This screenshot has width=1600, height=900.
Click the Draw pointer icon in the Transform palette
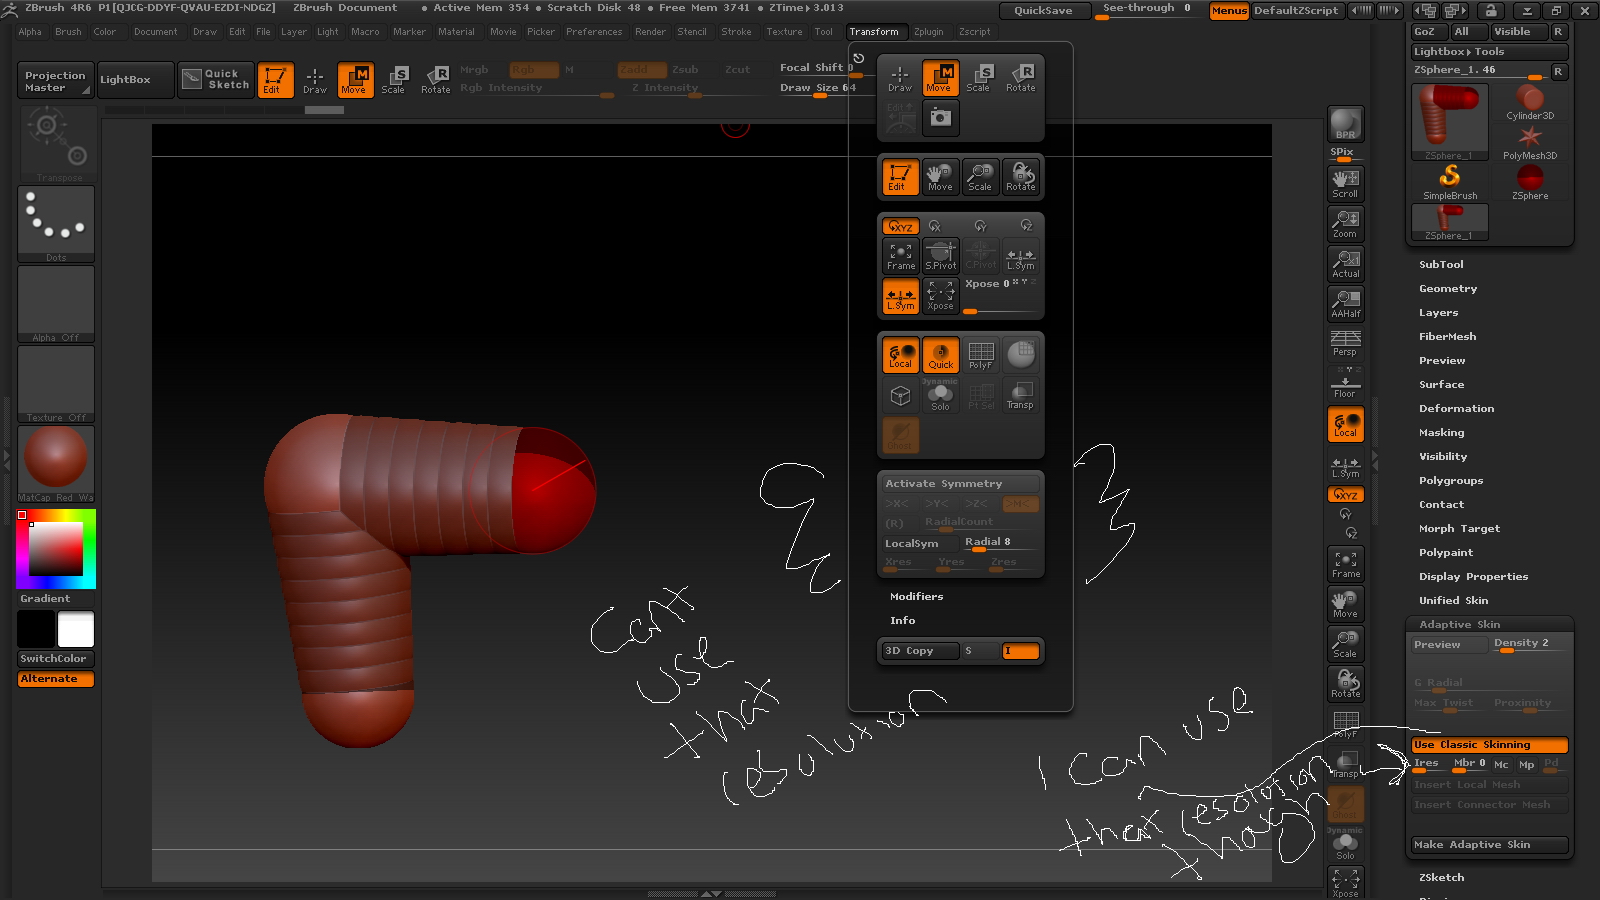[900, 78]
